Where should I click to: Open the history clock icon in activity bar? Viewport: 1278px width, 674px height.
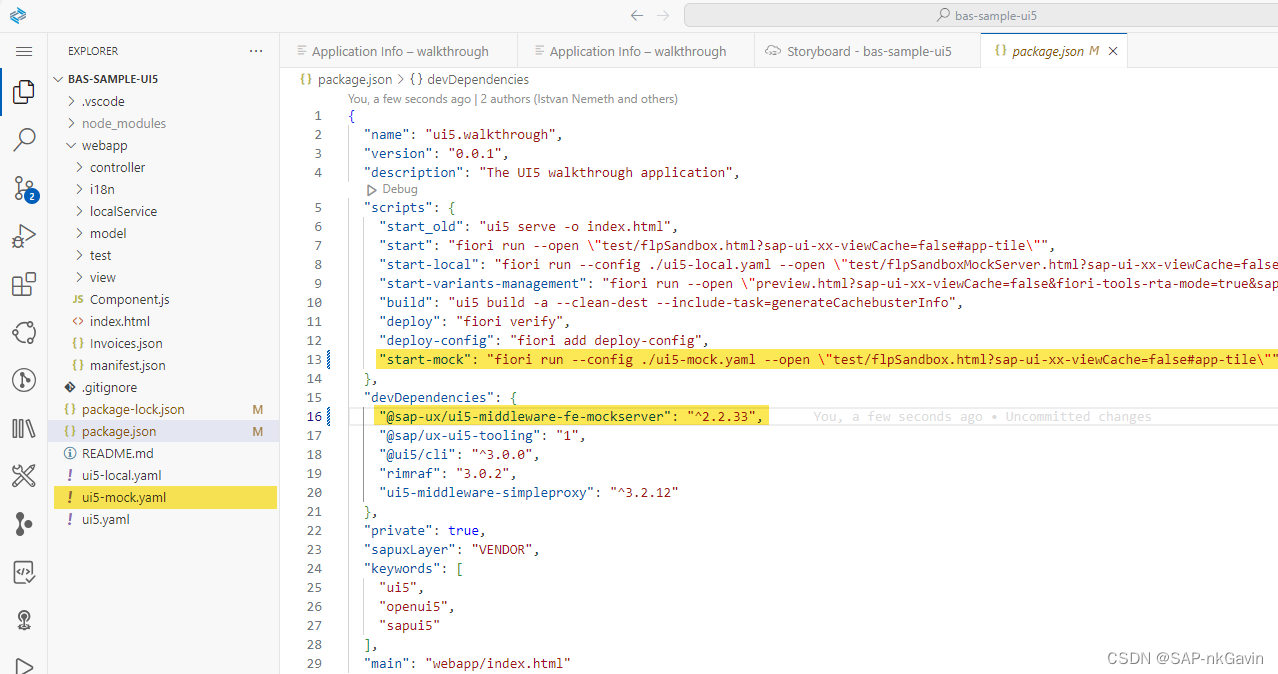pos(24,379)
